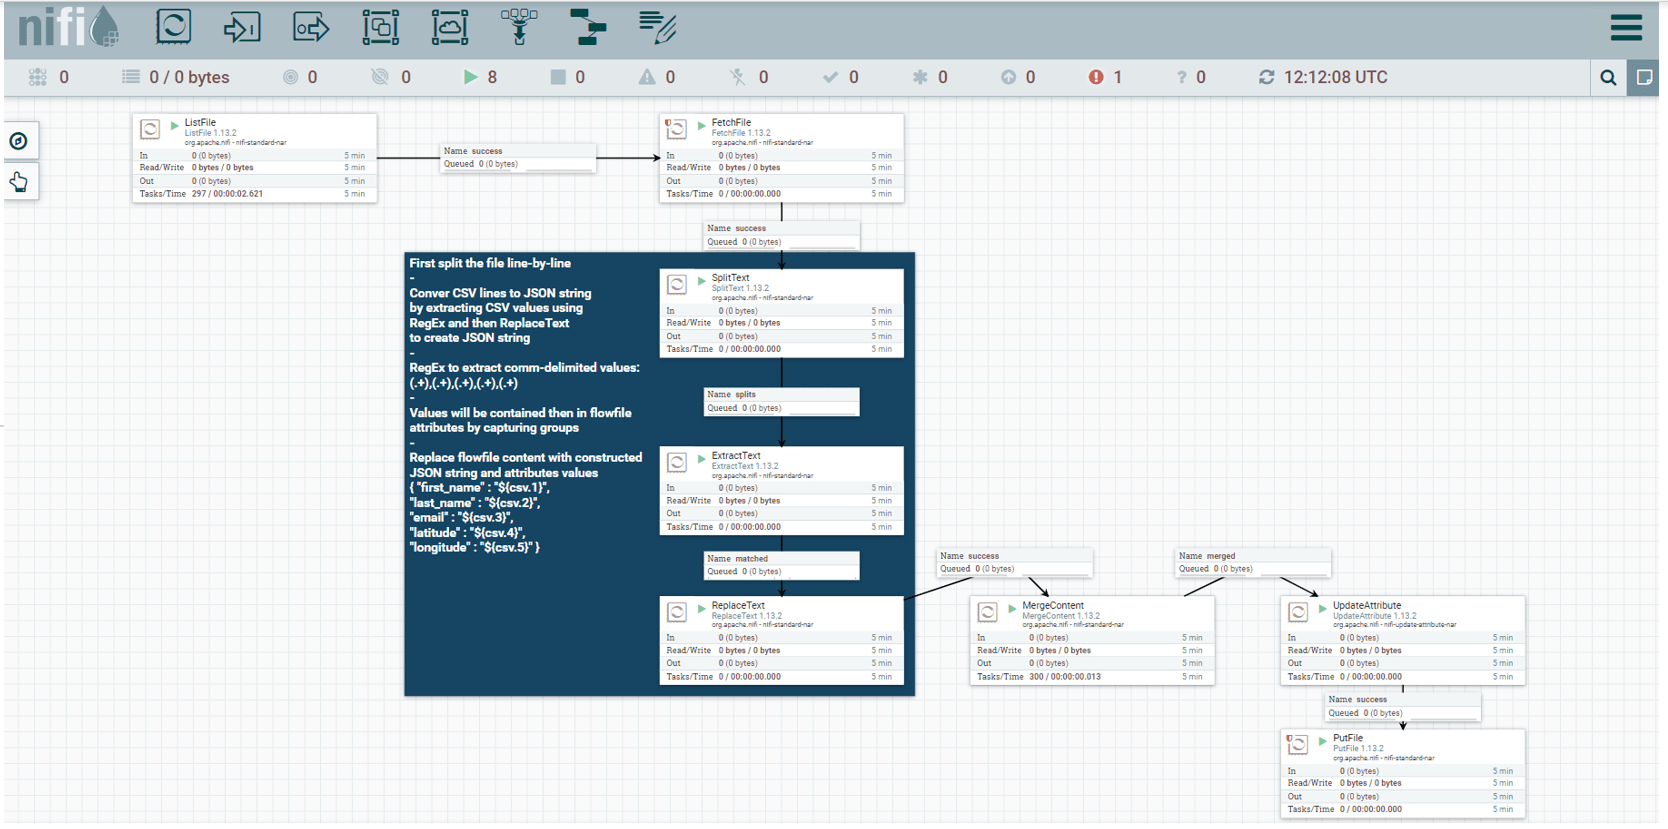Select the SplitText processor

pyautogui.click(x=782, y=313)
